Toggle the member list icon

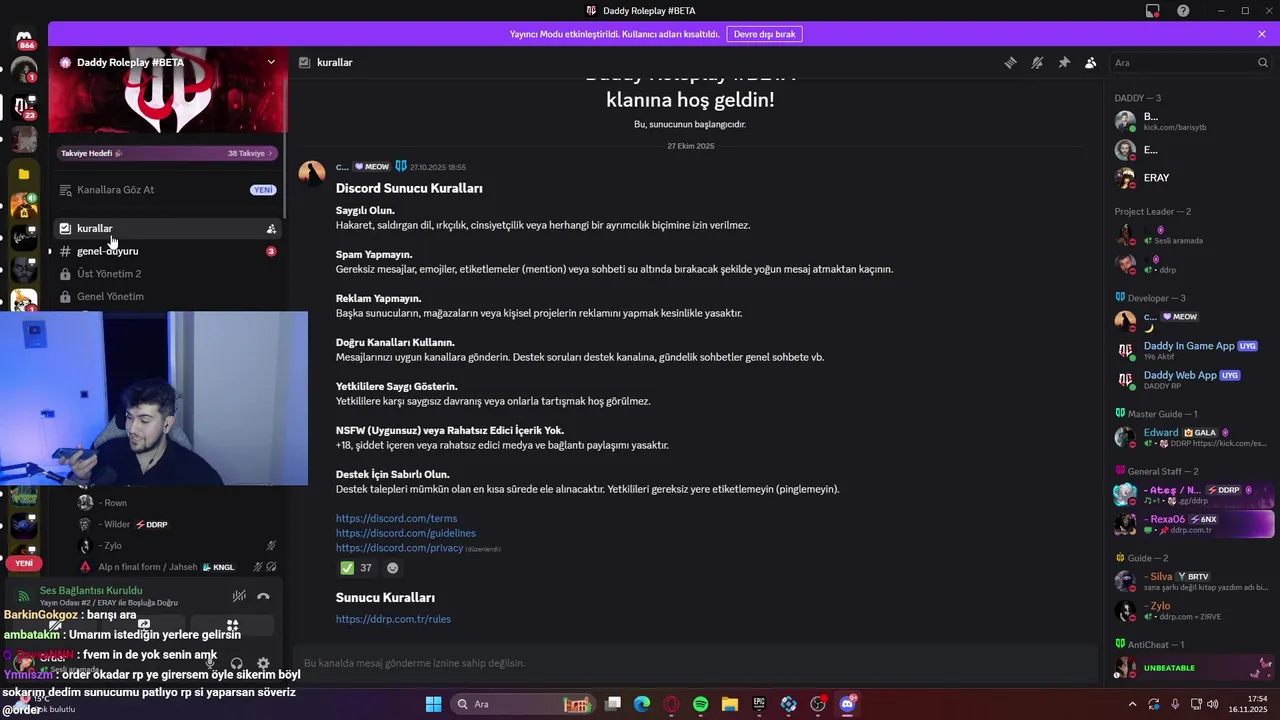point(1090,62)
